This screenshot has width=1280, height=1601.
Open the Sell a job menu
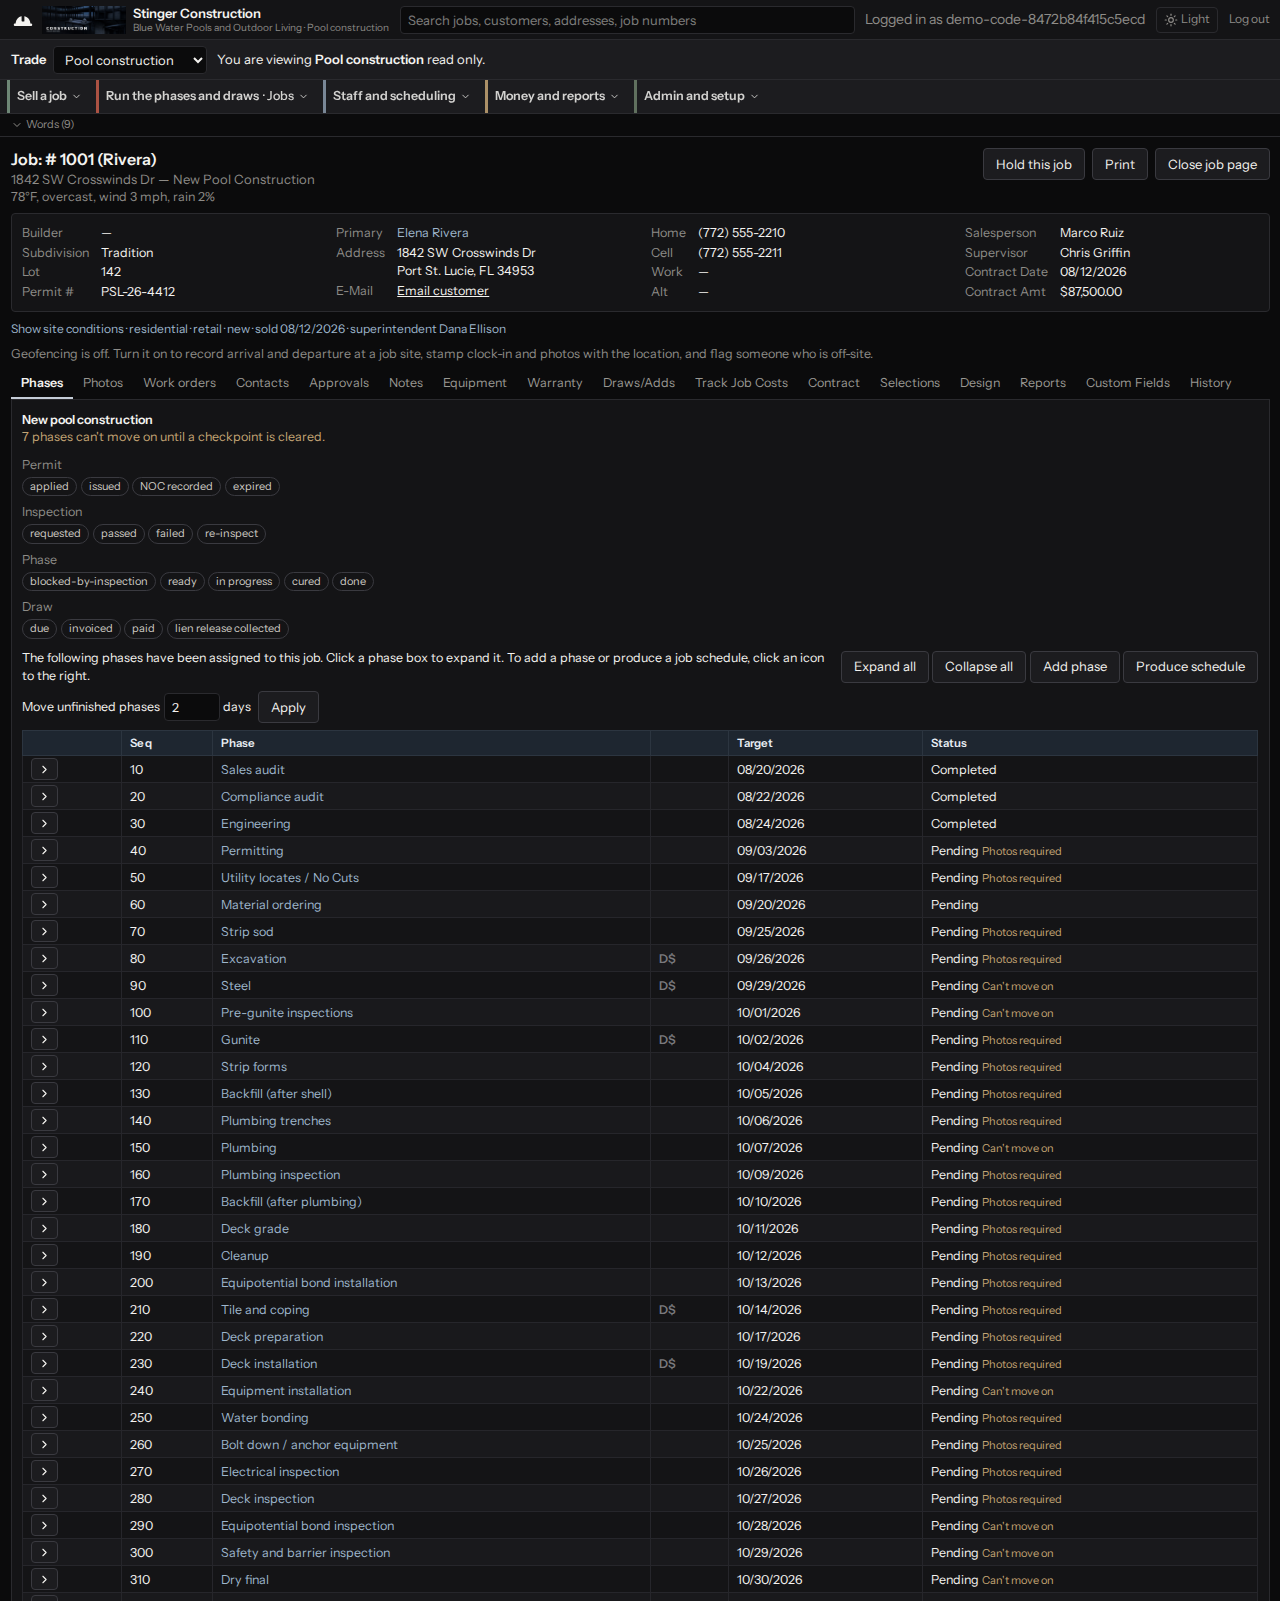point(48,96)
